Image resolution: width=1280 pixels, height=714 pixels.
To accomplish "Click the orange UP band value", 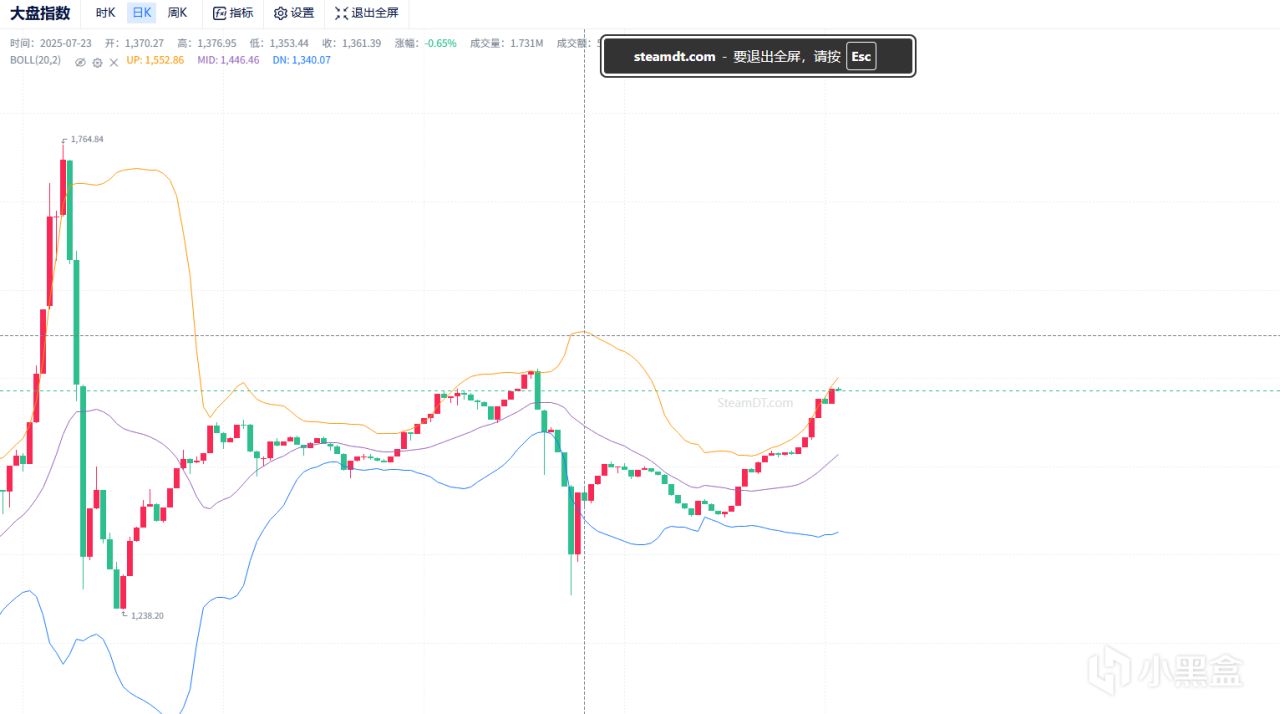I will tap(155, 60).
